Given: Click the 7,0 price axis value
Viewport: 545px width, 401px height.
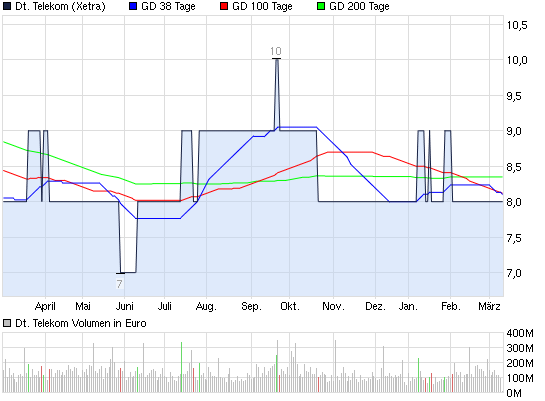Looking at the screenshot, I should pos(514,273).
